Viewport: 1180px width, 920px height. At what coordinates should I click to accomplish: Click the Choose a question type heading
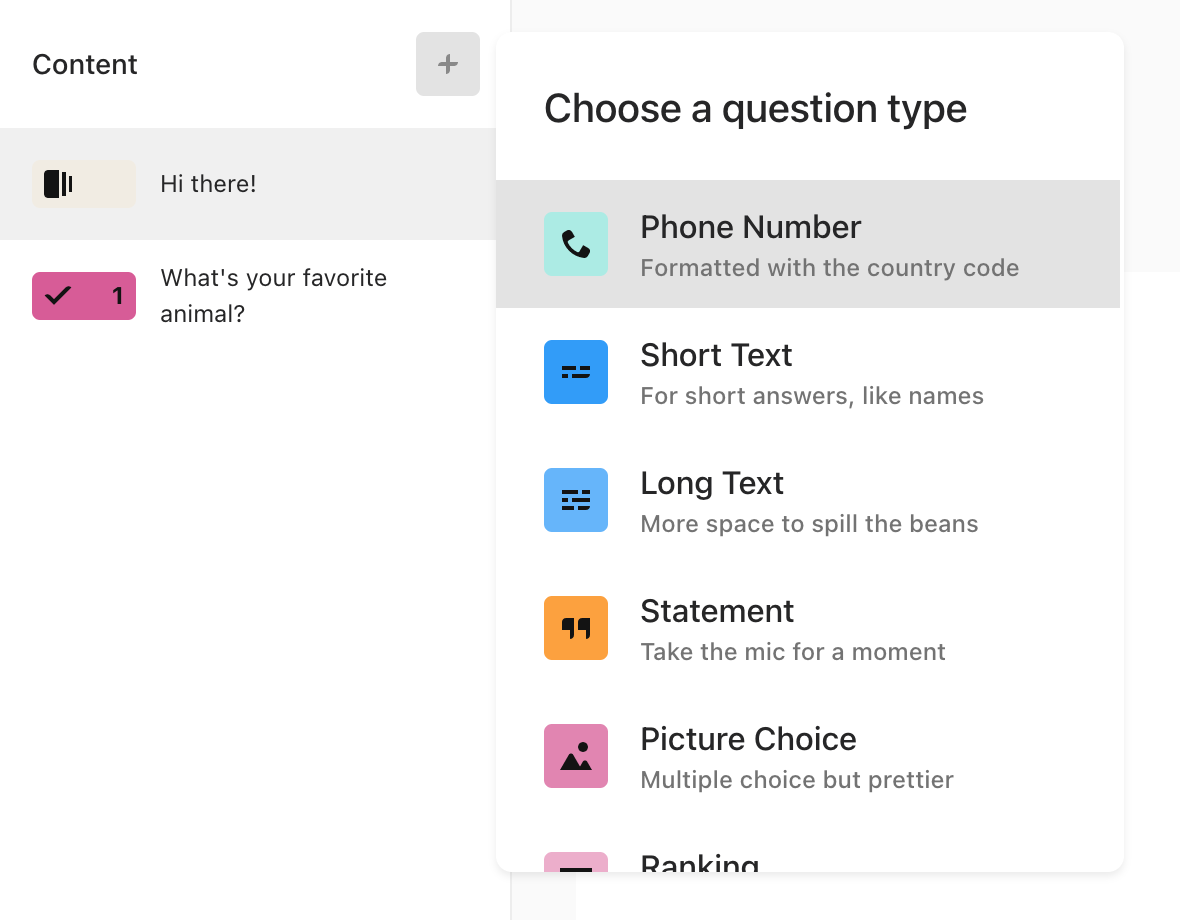(755, 109)
